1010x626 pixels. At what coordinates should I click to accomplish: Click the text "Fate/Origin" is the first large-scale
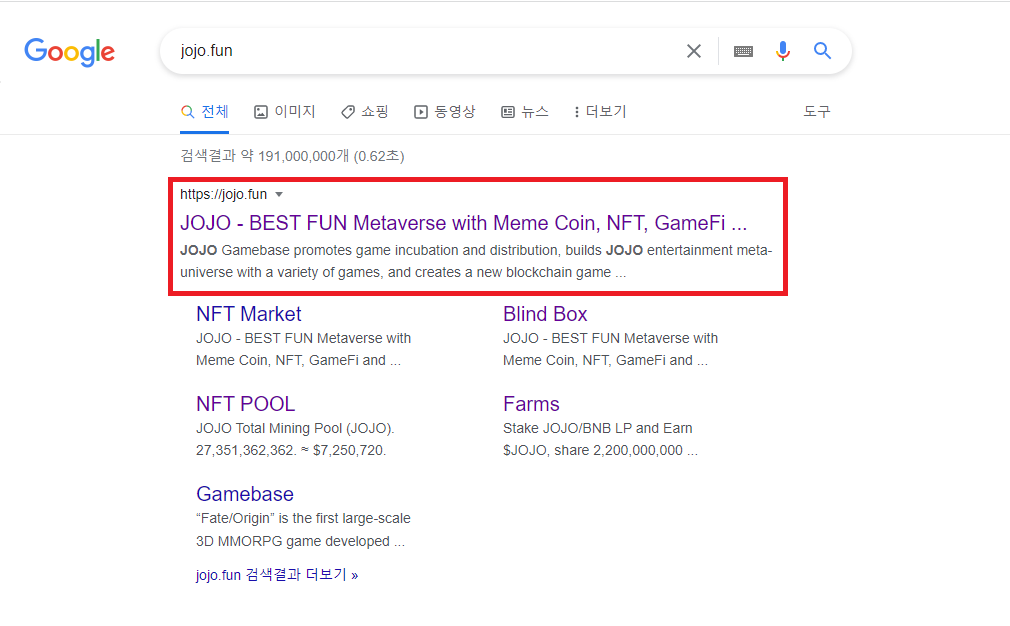[x=303, y=518]
